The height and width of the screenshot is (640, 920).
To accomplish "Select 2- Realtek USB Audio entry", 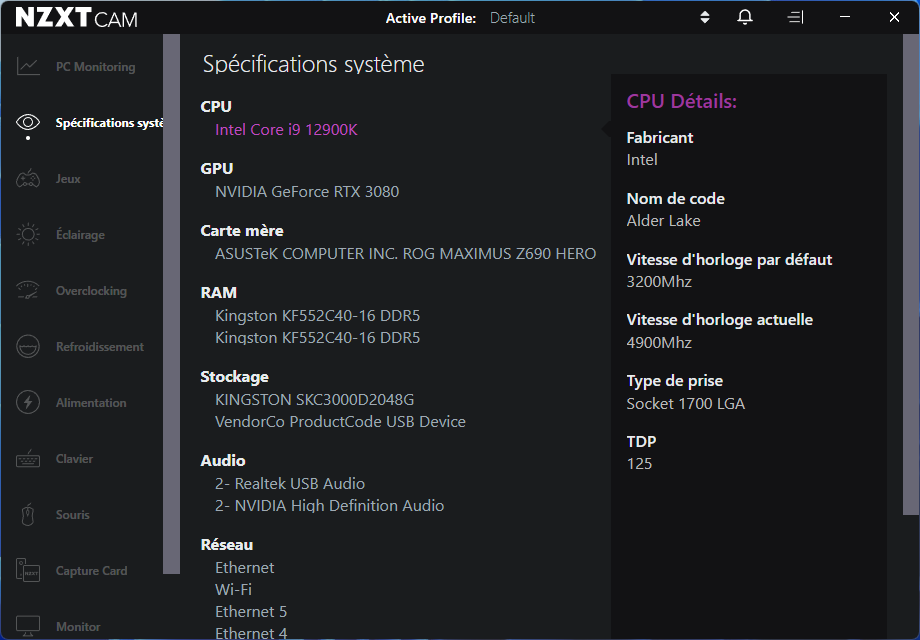I will pyautogui.click(x=290, y=483).
